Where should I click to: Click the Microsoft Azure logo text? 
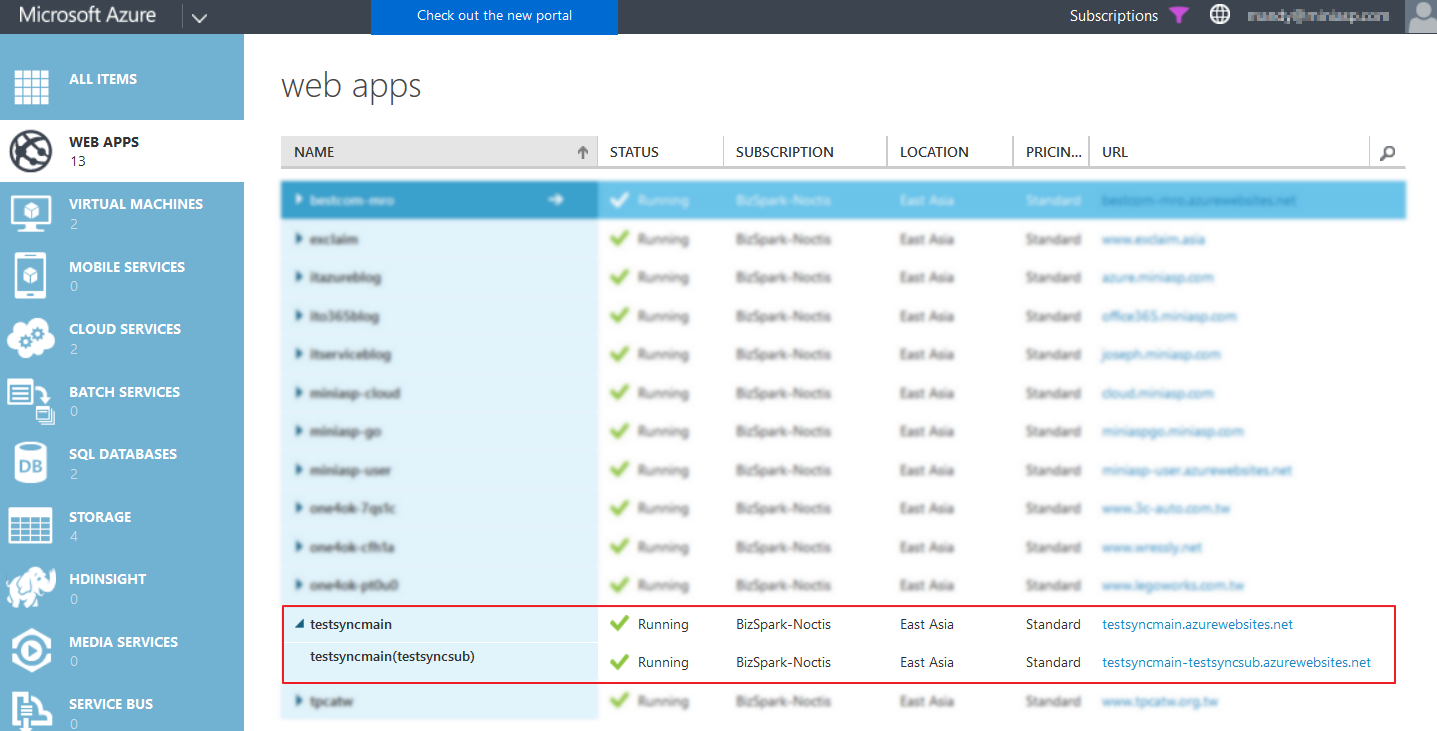click(x=88, y=16)
